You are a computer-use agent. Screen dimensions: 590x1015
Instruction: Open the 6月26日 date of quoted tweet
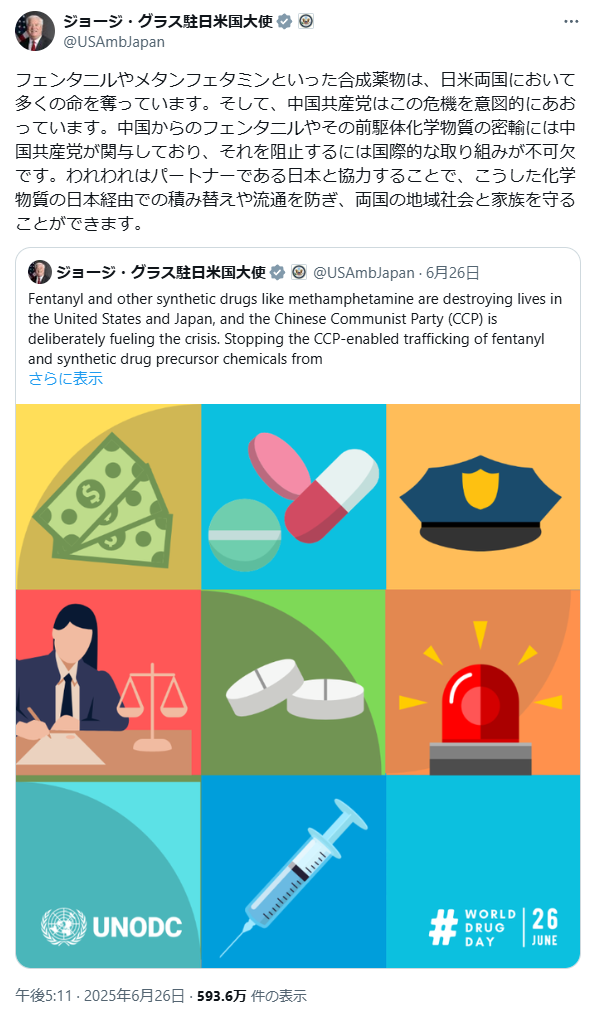(x=453, y=273)
